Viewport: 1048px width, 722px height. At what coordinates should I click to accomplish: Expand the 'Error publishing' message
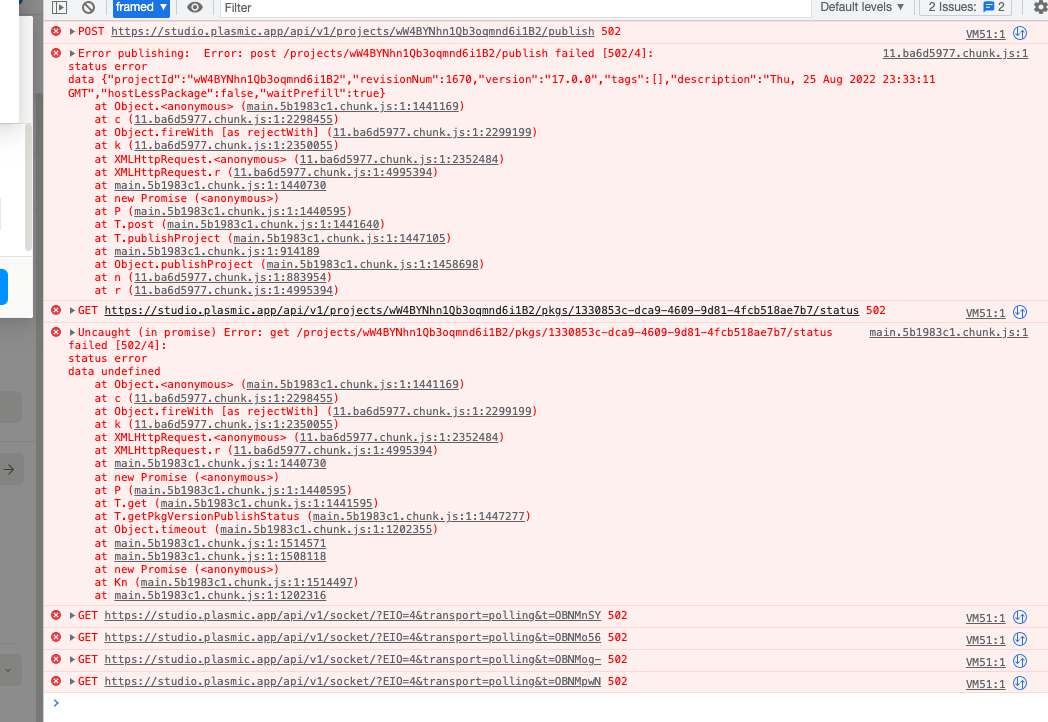[x=72, y=54]
